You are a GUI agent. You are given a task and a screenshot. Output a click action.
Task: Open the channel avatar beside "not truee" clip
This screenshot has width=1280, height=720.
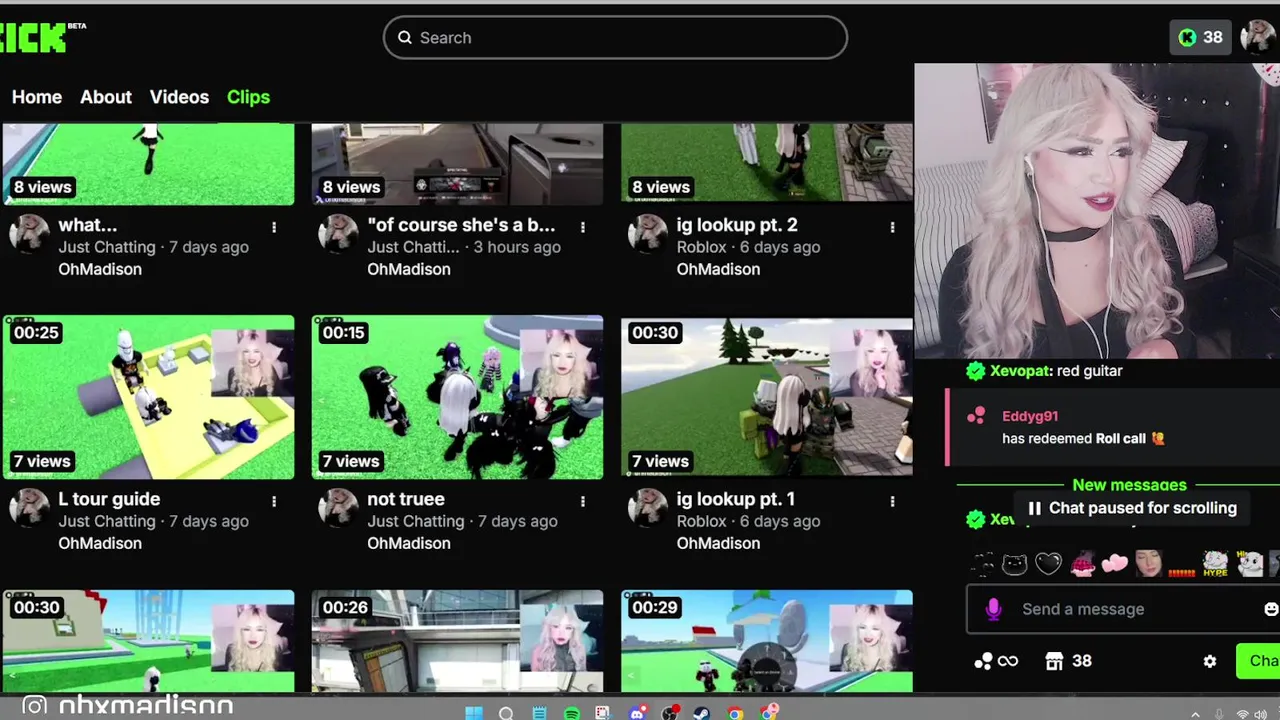coord(338,508)
